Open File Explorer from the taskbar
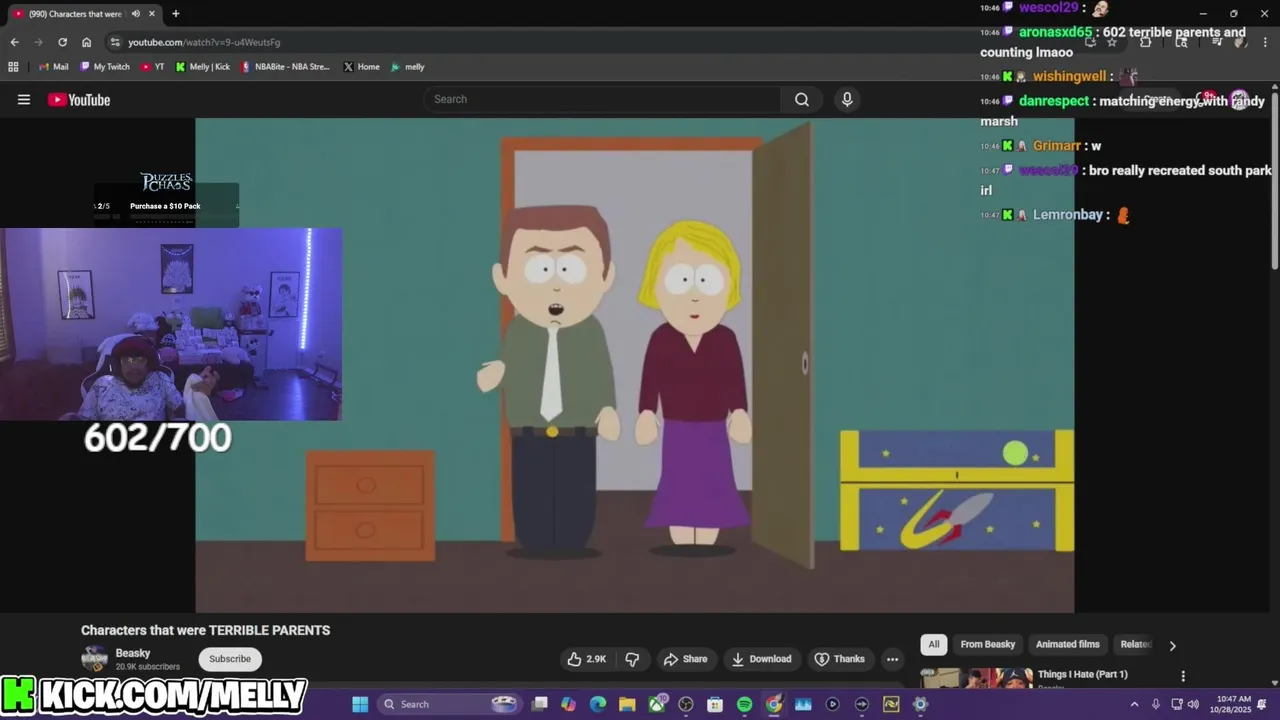 627,704
